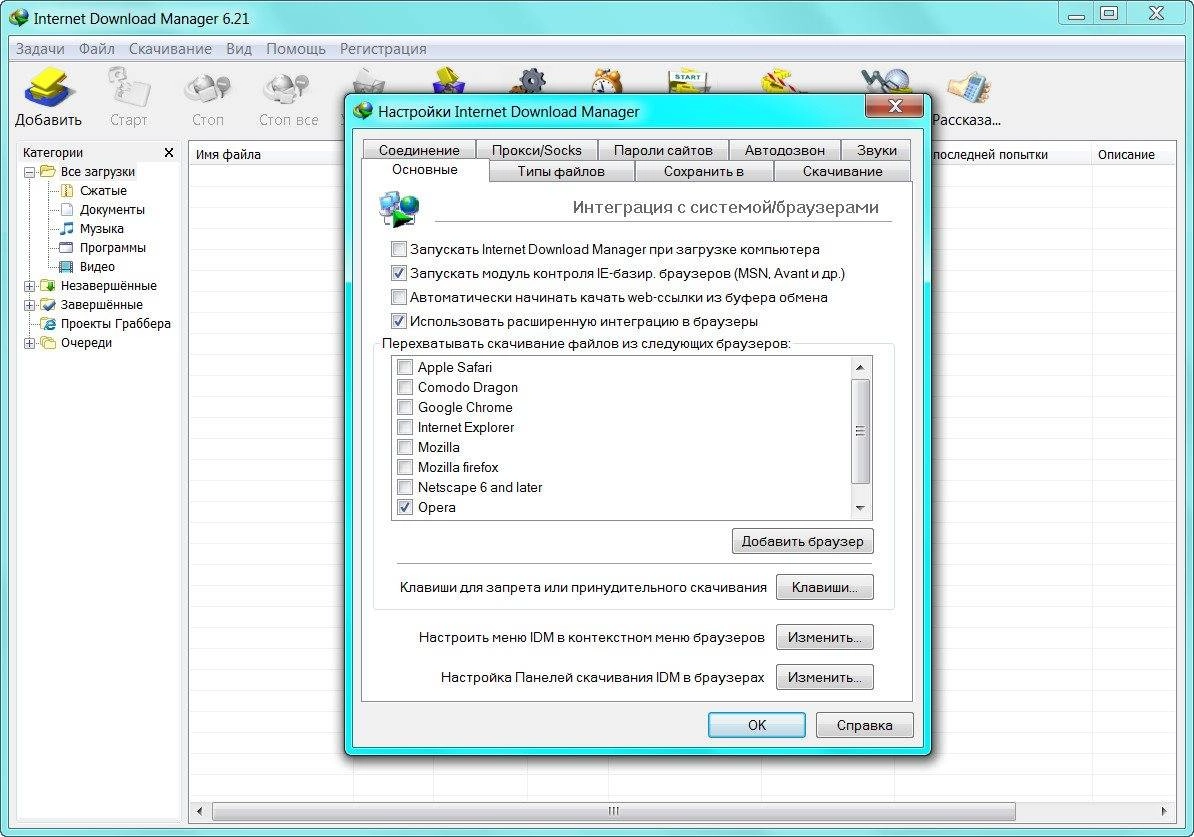
Task: Click the alarm clock scheduler toolbar icon
Action: [x=608, y=81]
